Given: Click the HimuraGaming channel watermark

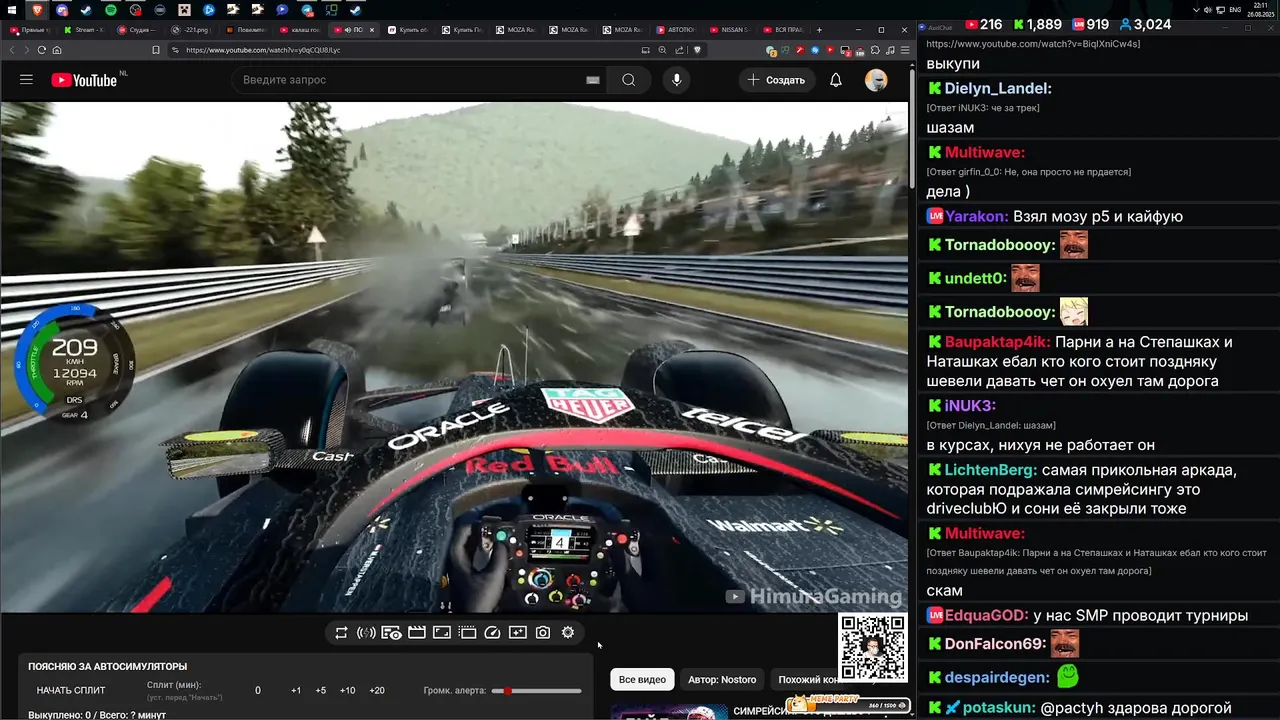Looking at the screenshot, I should [x=813, y=597].
